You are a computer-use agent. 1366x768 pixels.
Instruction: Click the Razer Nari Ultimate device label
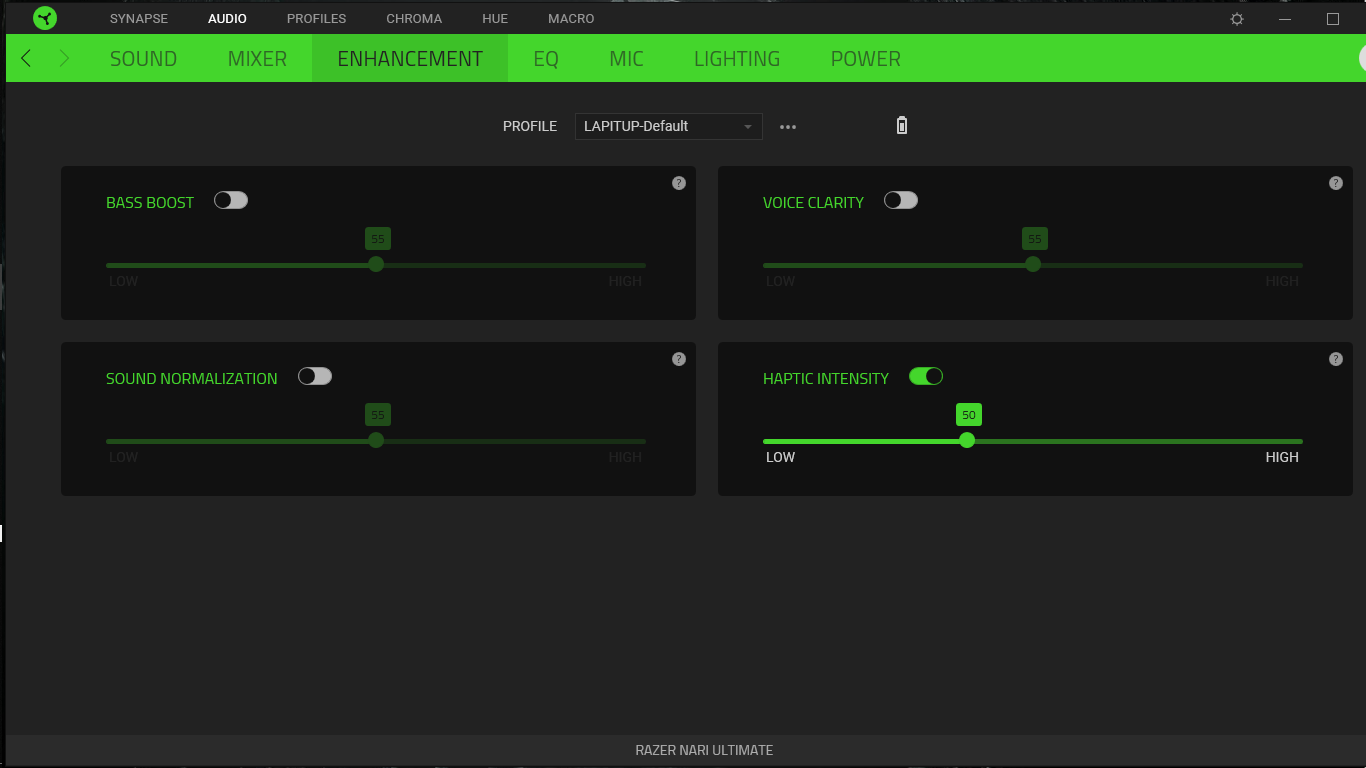pyautogui.click(x=704, y=750)
